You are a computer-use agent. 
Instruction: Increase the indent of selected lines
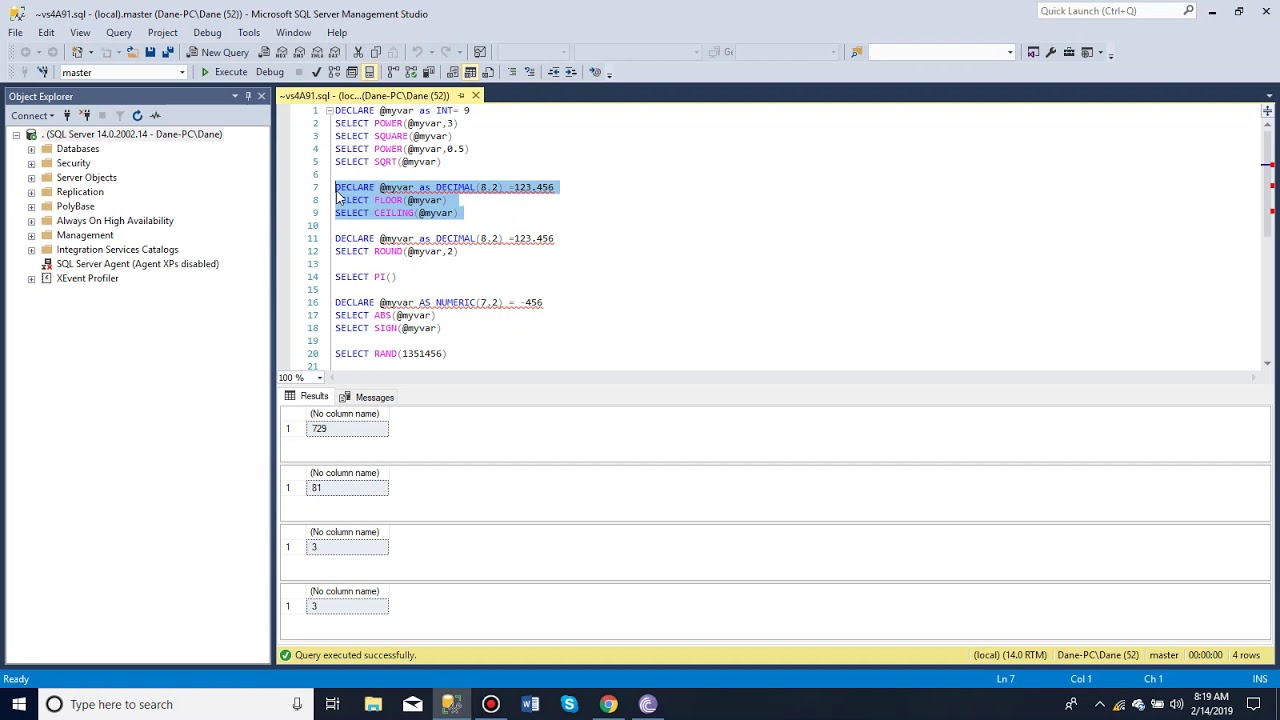[x=571, y=72]
